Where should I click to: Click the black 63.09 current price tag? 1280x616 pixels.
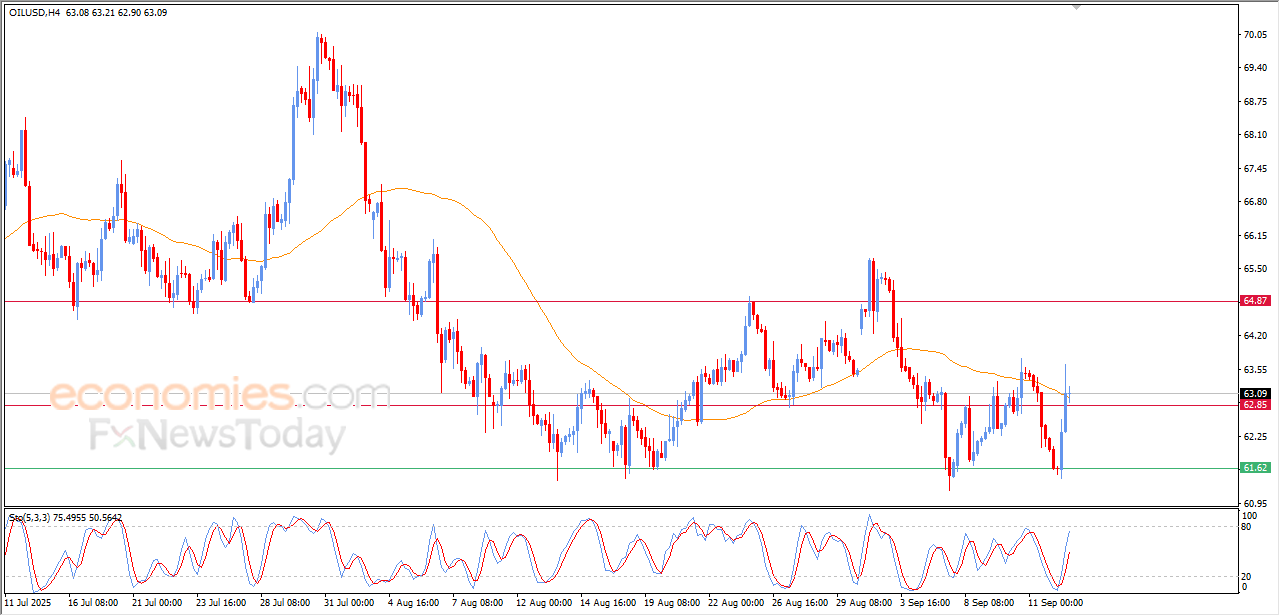[1255, 394]
